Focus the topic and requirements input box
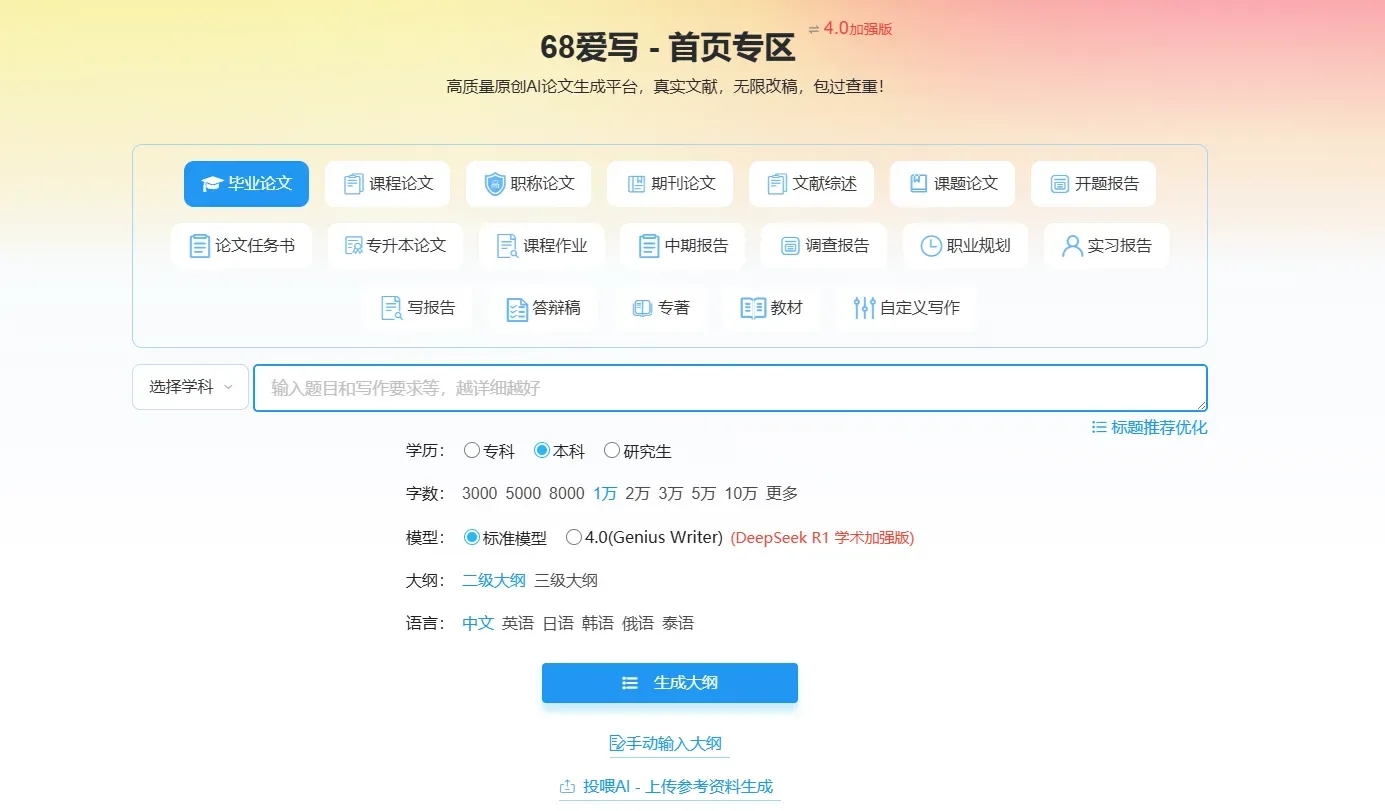Screen dimensions: 1385x811 click(729, 388)
